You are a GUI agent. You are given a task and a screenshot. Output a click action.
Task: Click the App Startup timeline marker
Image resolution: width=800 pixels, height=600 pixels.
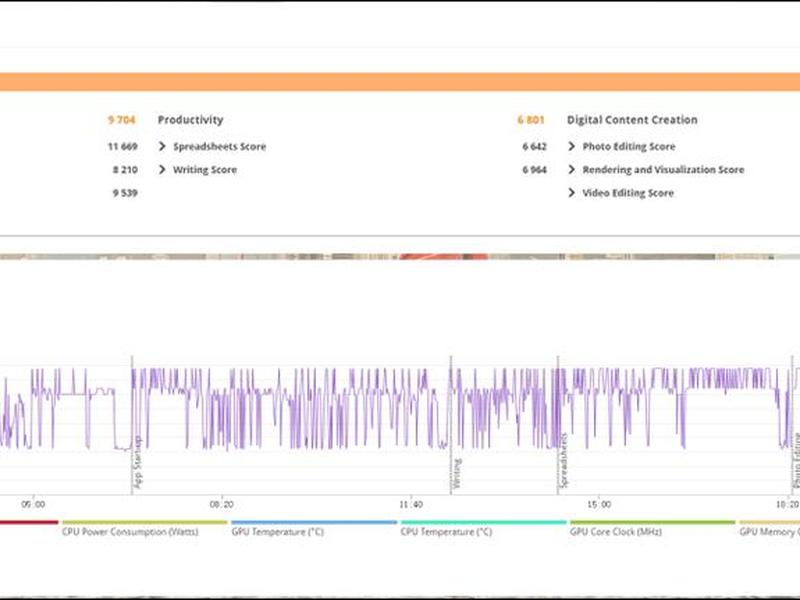[138, 462]
